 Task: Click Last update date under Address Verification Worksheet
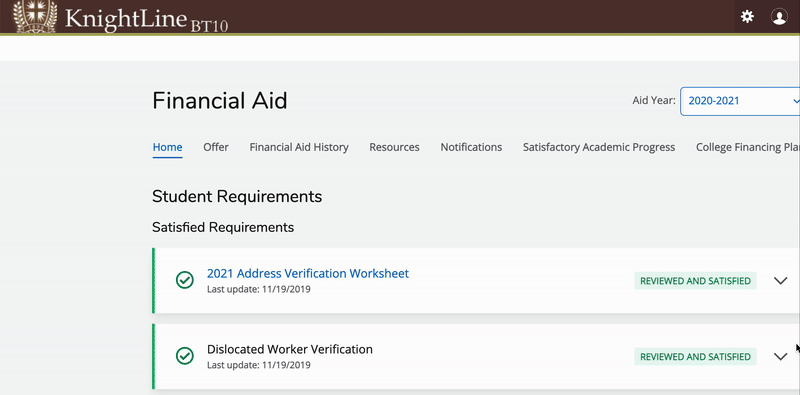259,289
